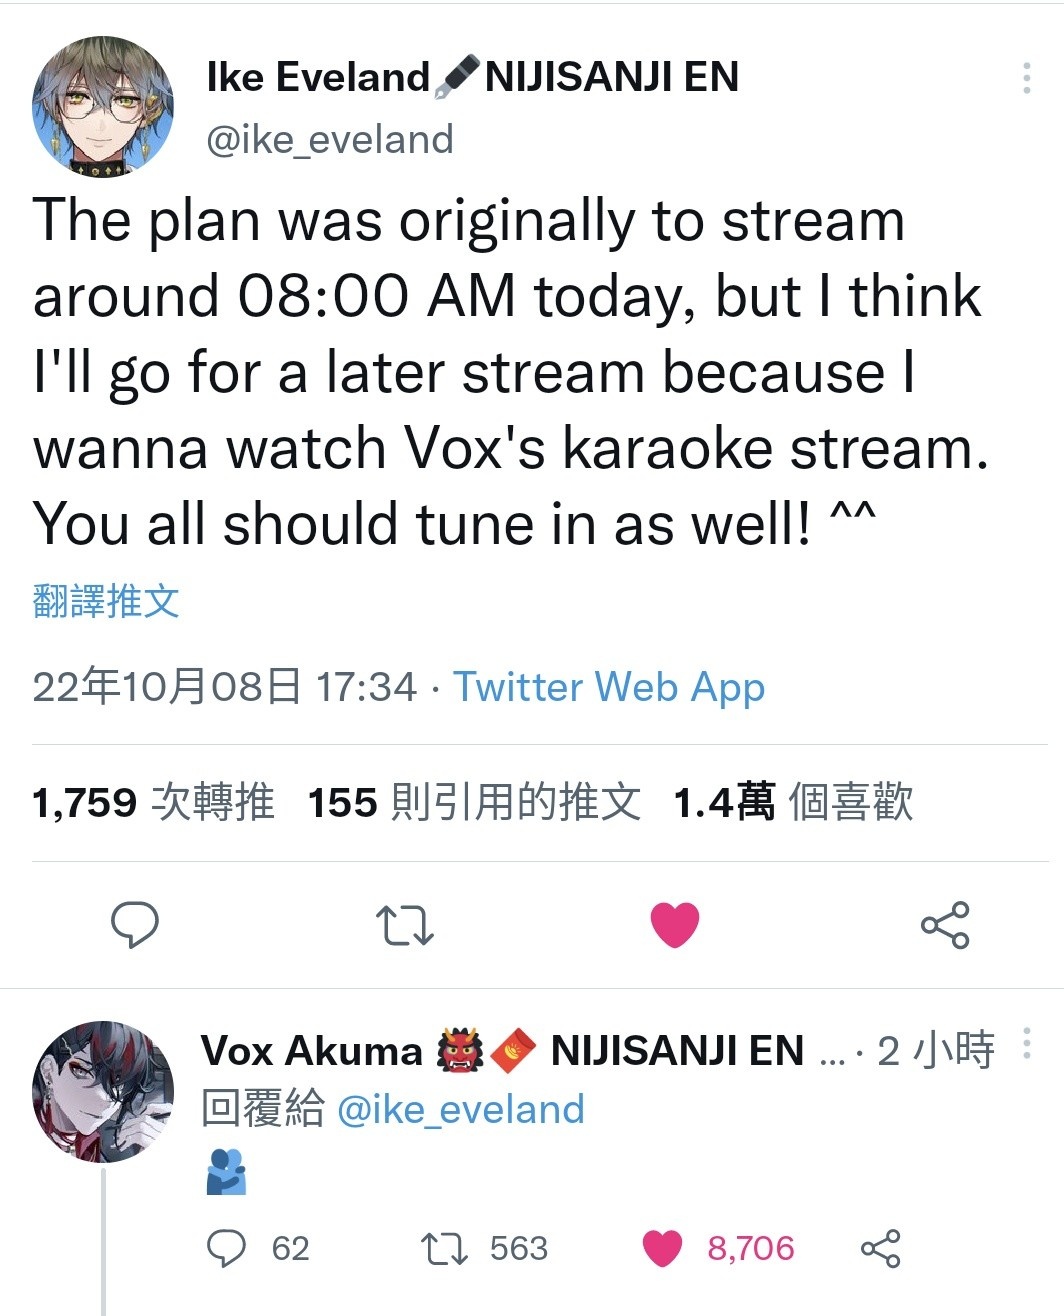The width and height of the screenshot is (1064, 1316).
Task: Retweet Ike Eveland's main tweet
Action: point(404,925)
